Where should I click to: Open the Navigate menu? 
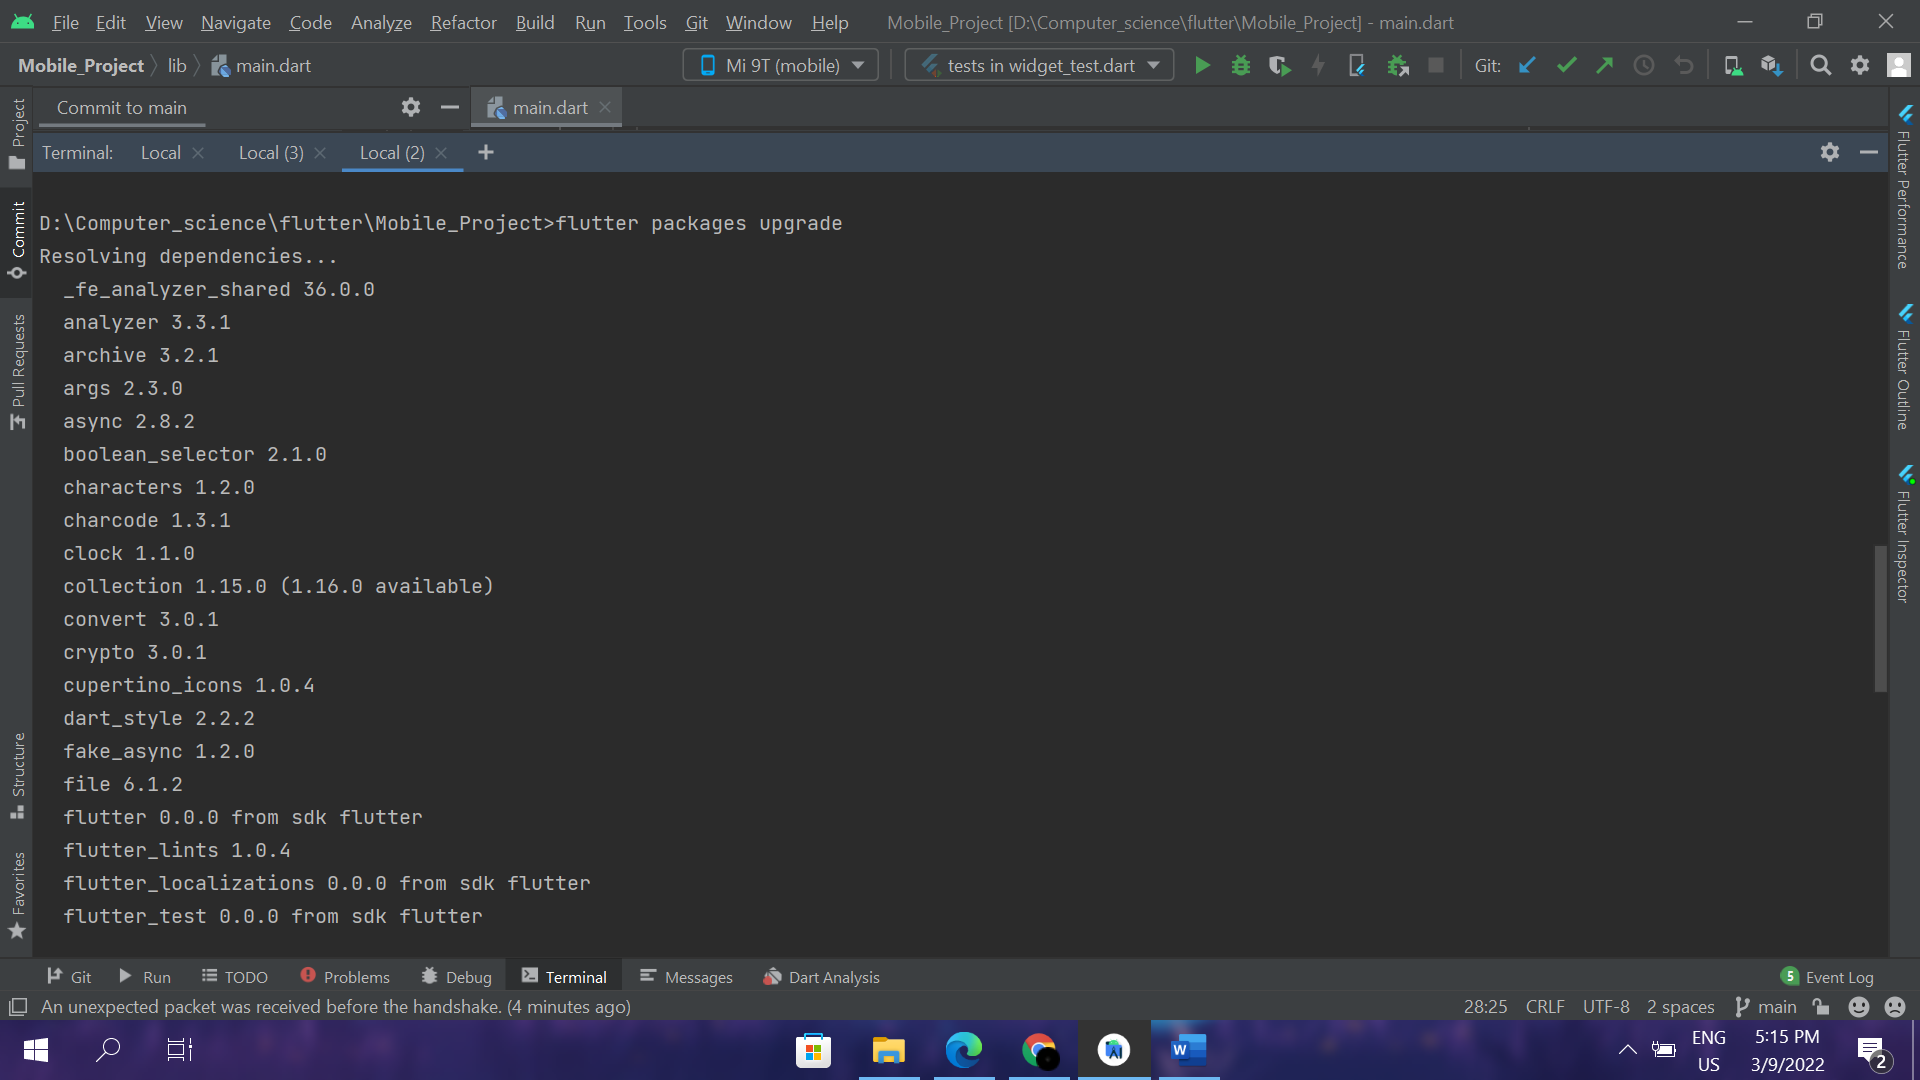click(236, 22)
